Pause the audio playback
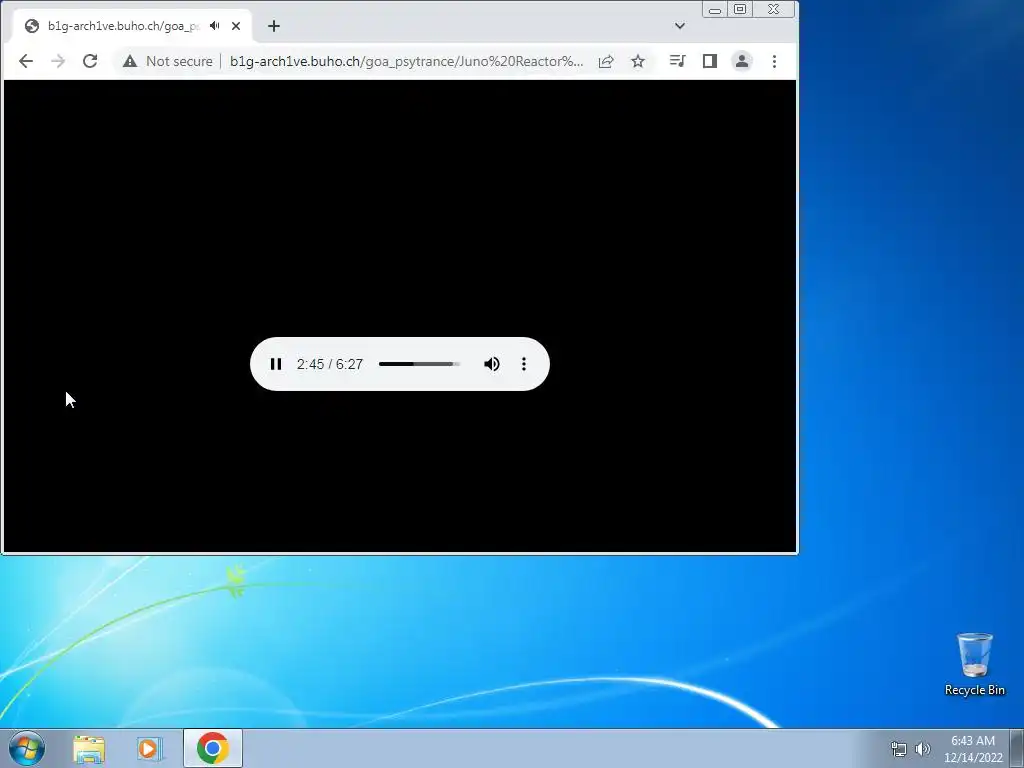This screenshot has height=768, width=1024. pyautogui.click(x=276, y=364)
